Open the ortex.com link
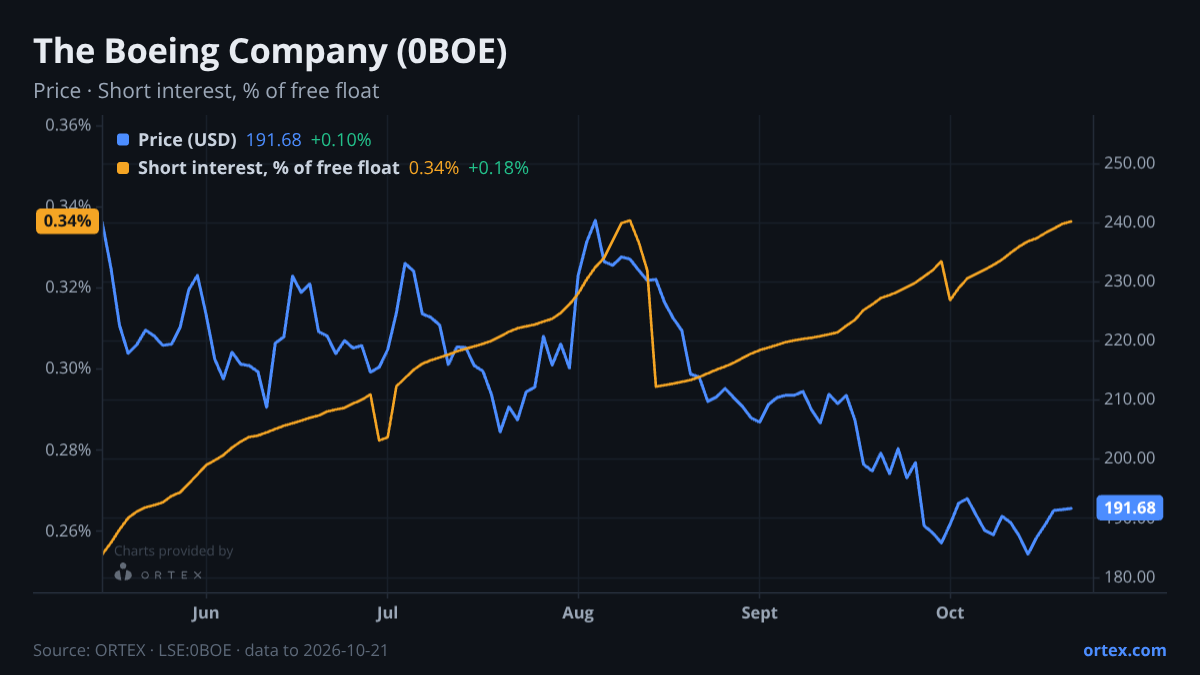 (x=1125, y=650)
